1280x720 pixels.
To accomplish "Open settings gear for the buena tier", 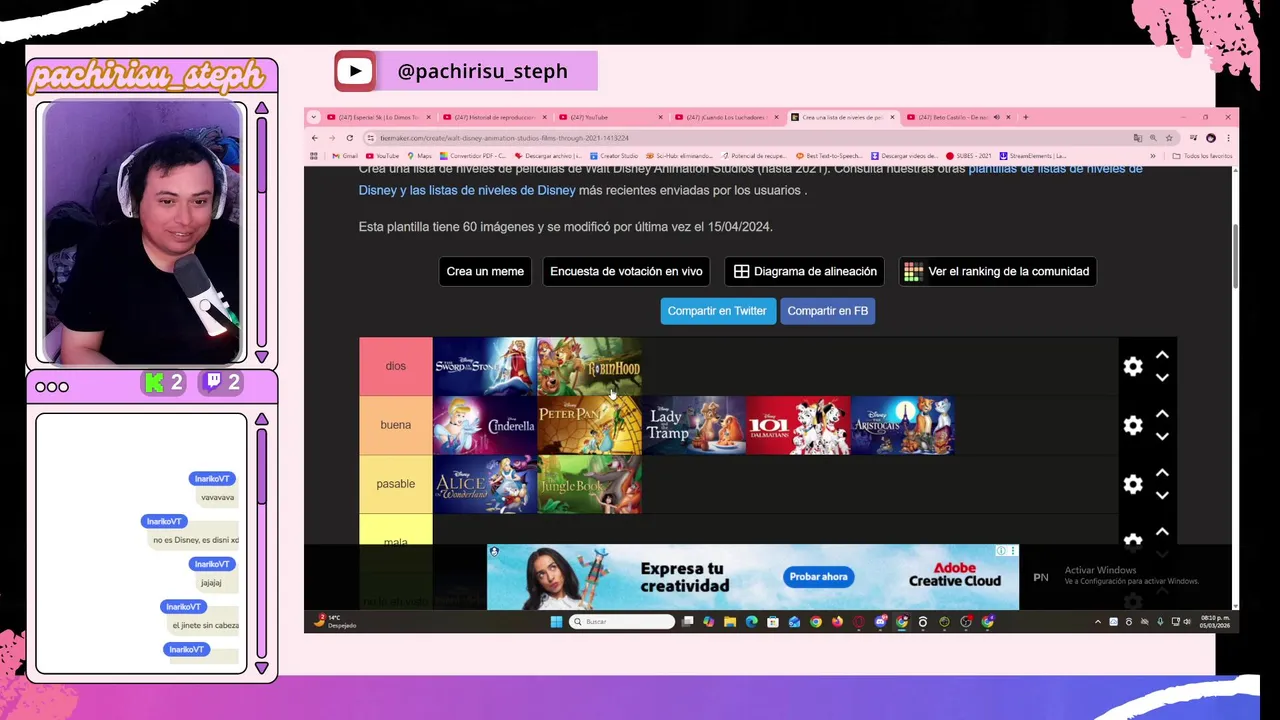I will pos(1132,425).
